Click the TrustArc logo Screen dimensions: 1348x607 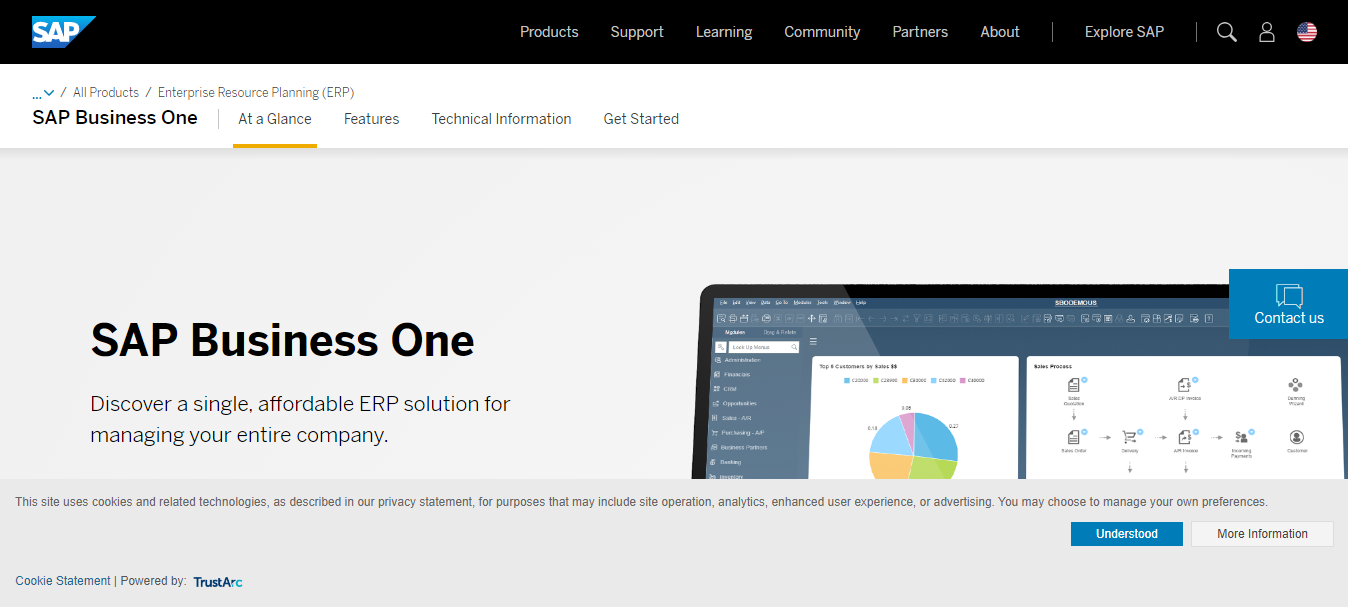tap(218, 581)
